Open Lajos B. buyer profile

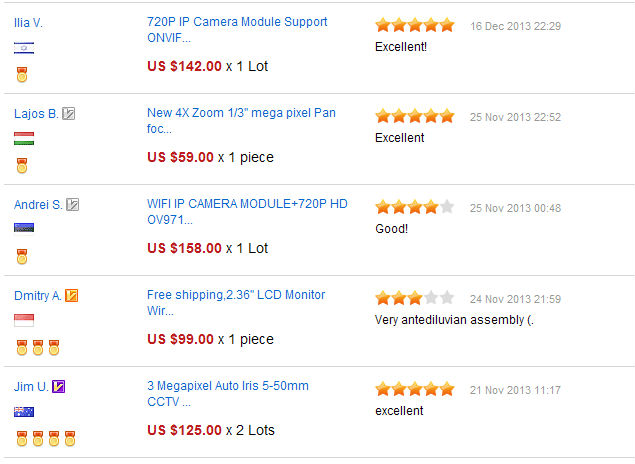click(x=36, y=114)
